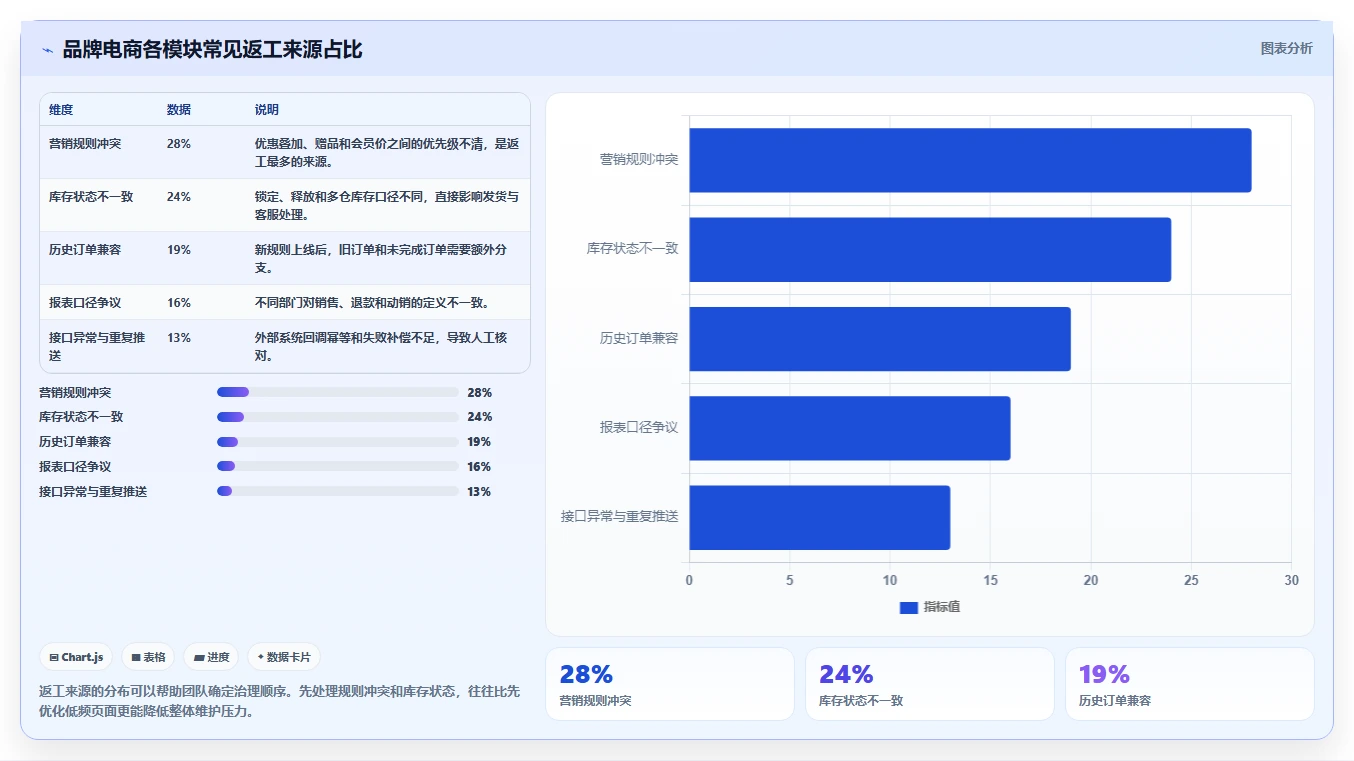Click the x-axis tick label 15
1354x761 pixels.
point(990,580)
